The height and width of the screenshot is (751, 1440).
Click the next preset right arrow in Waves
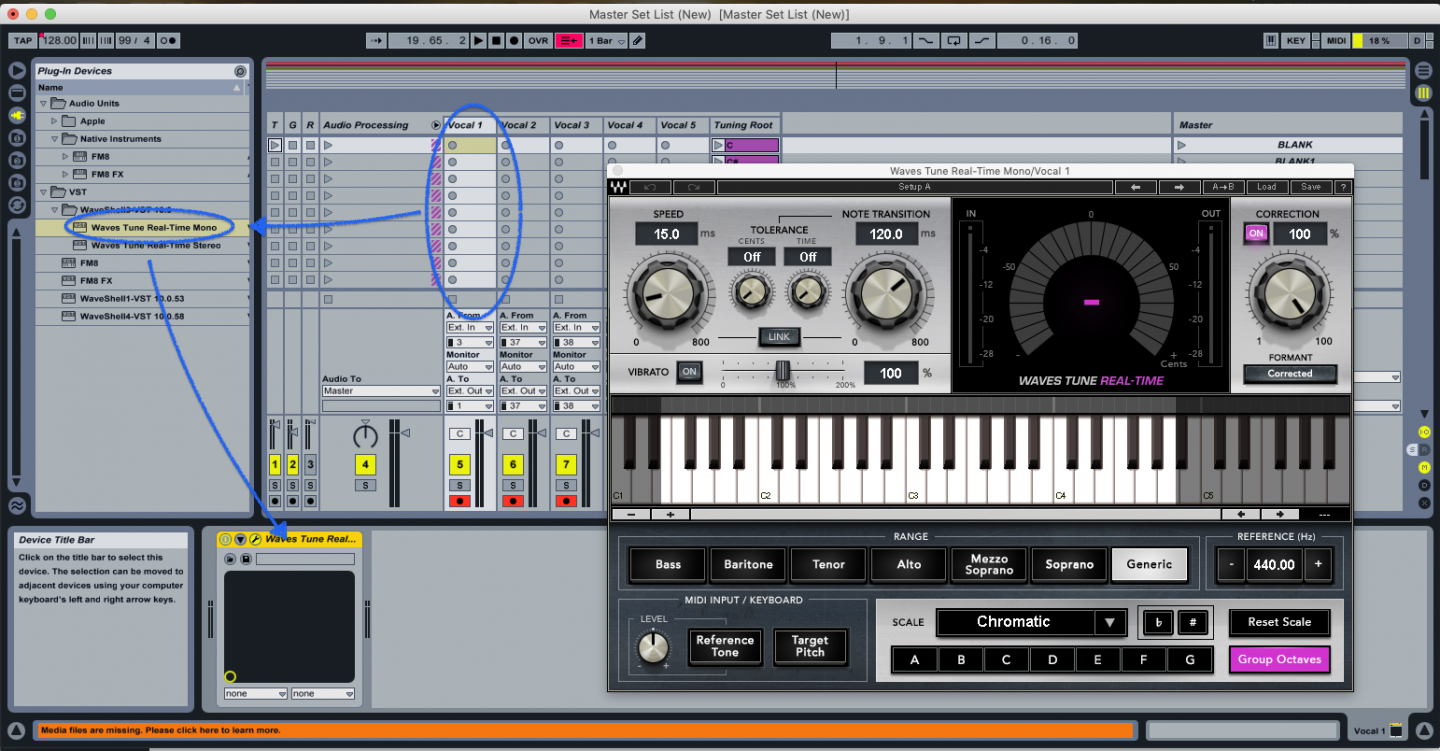[1179, 187]
